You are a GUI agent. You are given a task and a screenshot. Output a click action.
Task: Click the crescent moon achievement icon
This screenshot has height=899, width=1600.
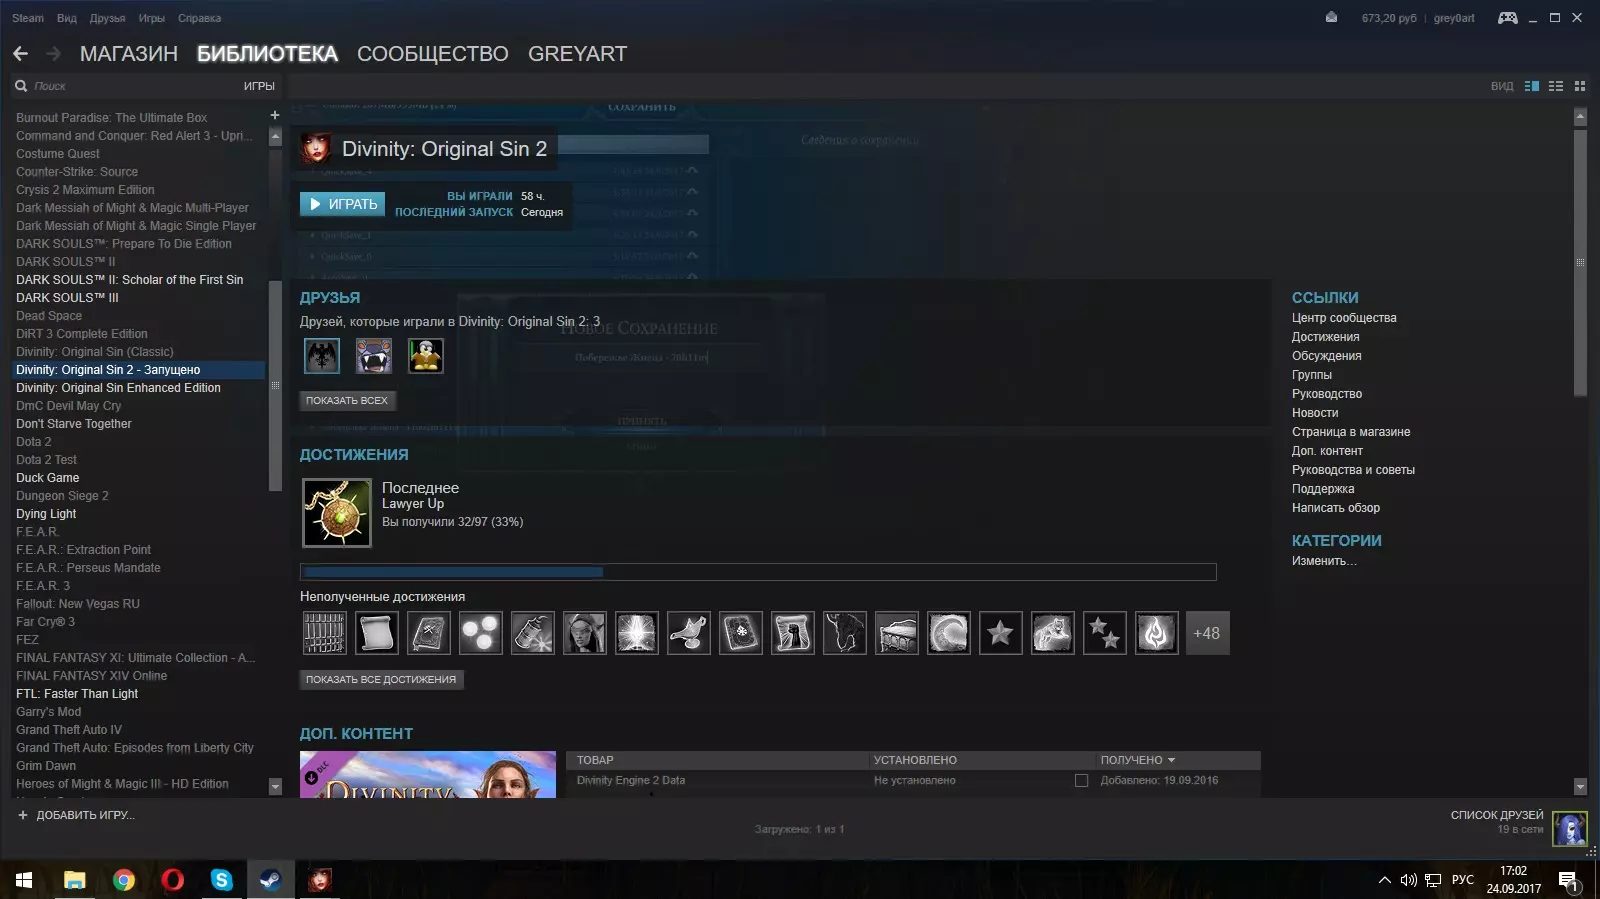[949, 633]
